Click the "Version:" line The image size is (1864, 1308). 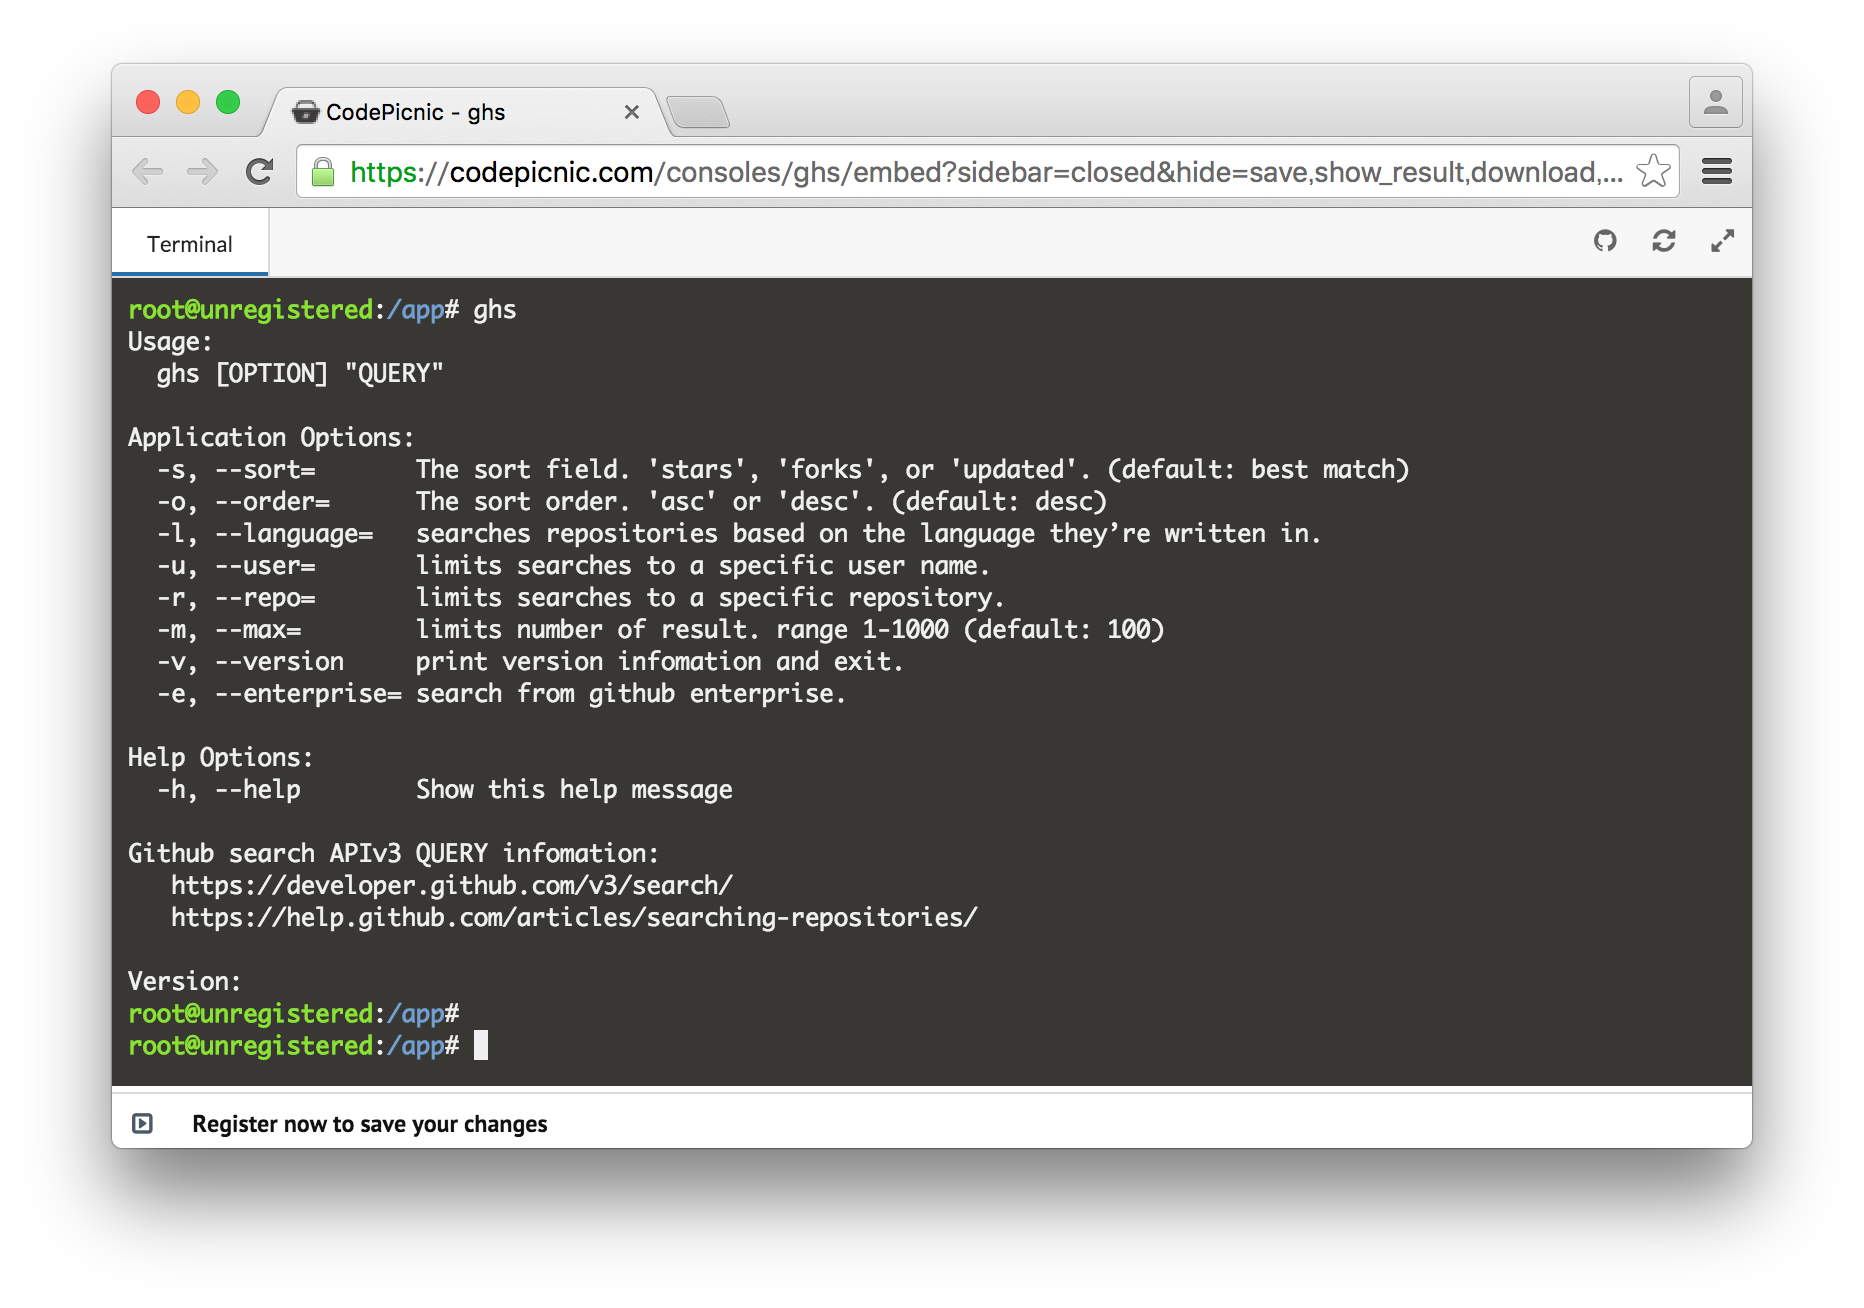coord(184,982)
